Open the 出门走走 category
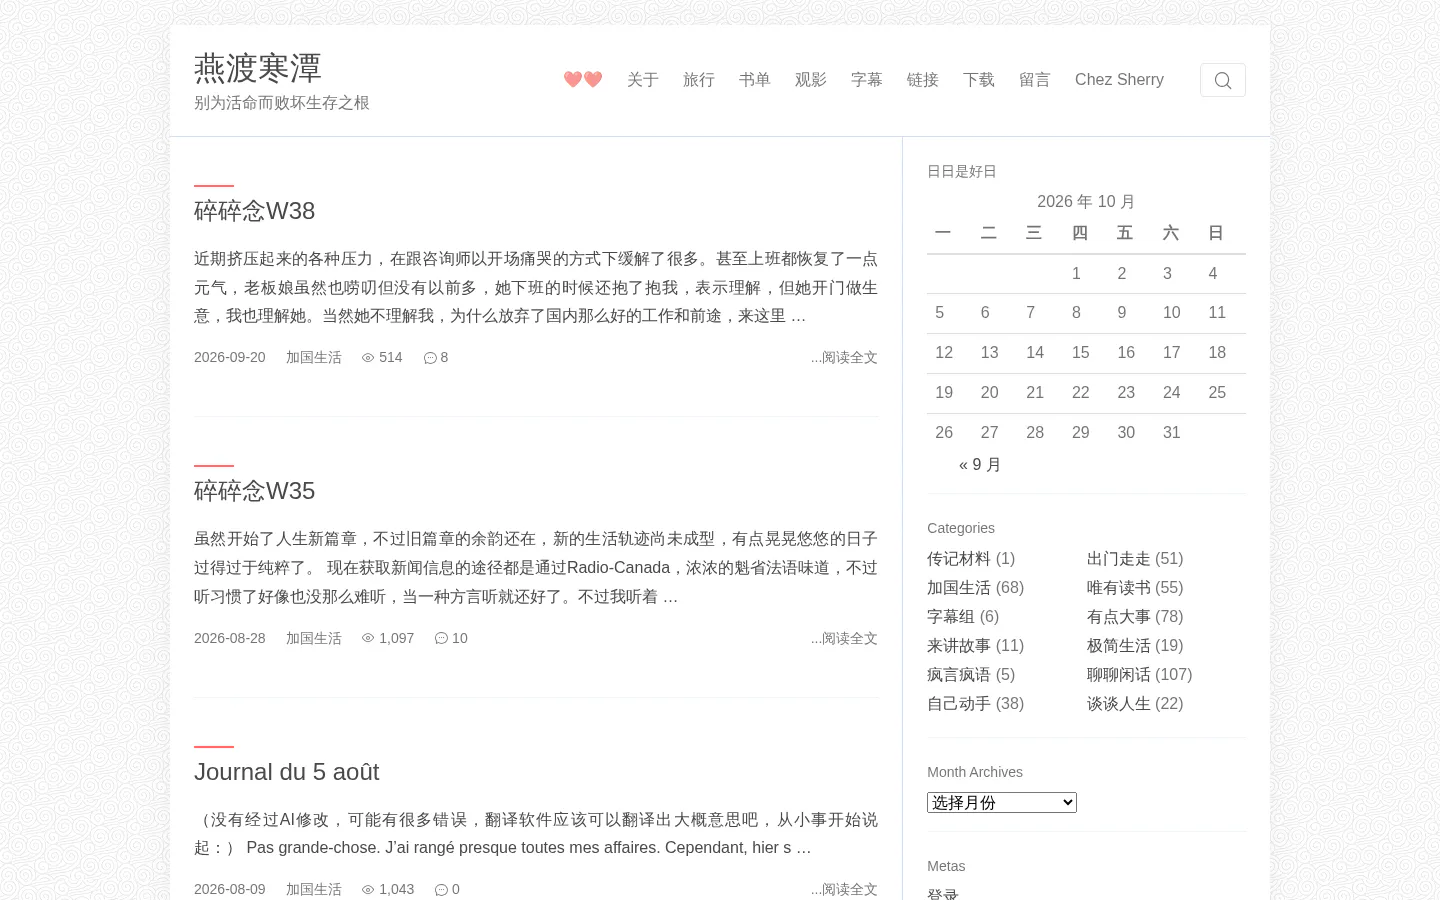 (x=1119, y=559)
